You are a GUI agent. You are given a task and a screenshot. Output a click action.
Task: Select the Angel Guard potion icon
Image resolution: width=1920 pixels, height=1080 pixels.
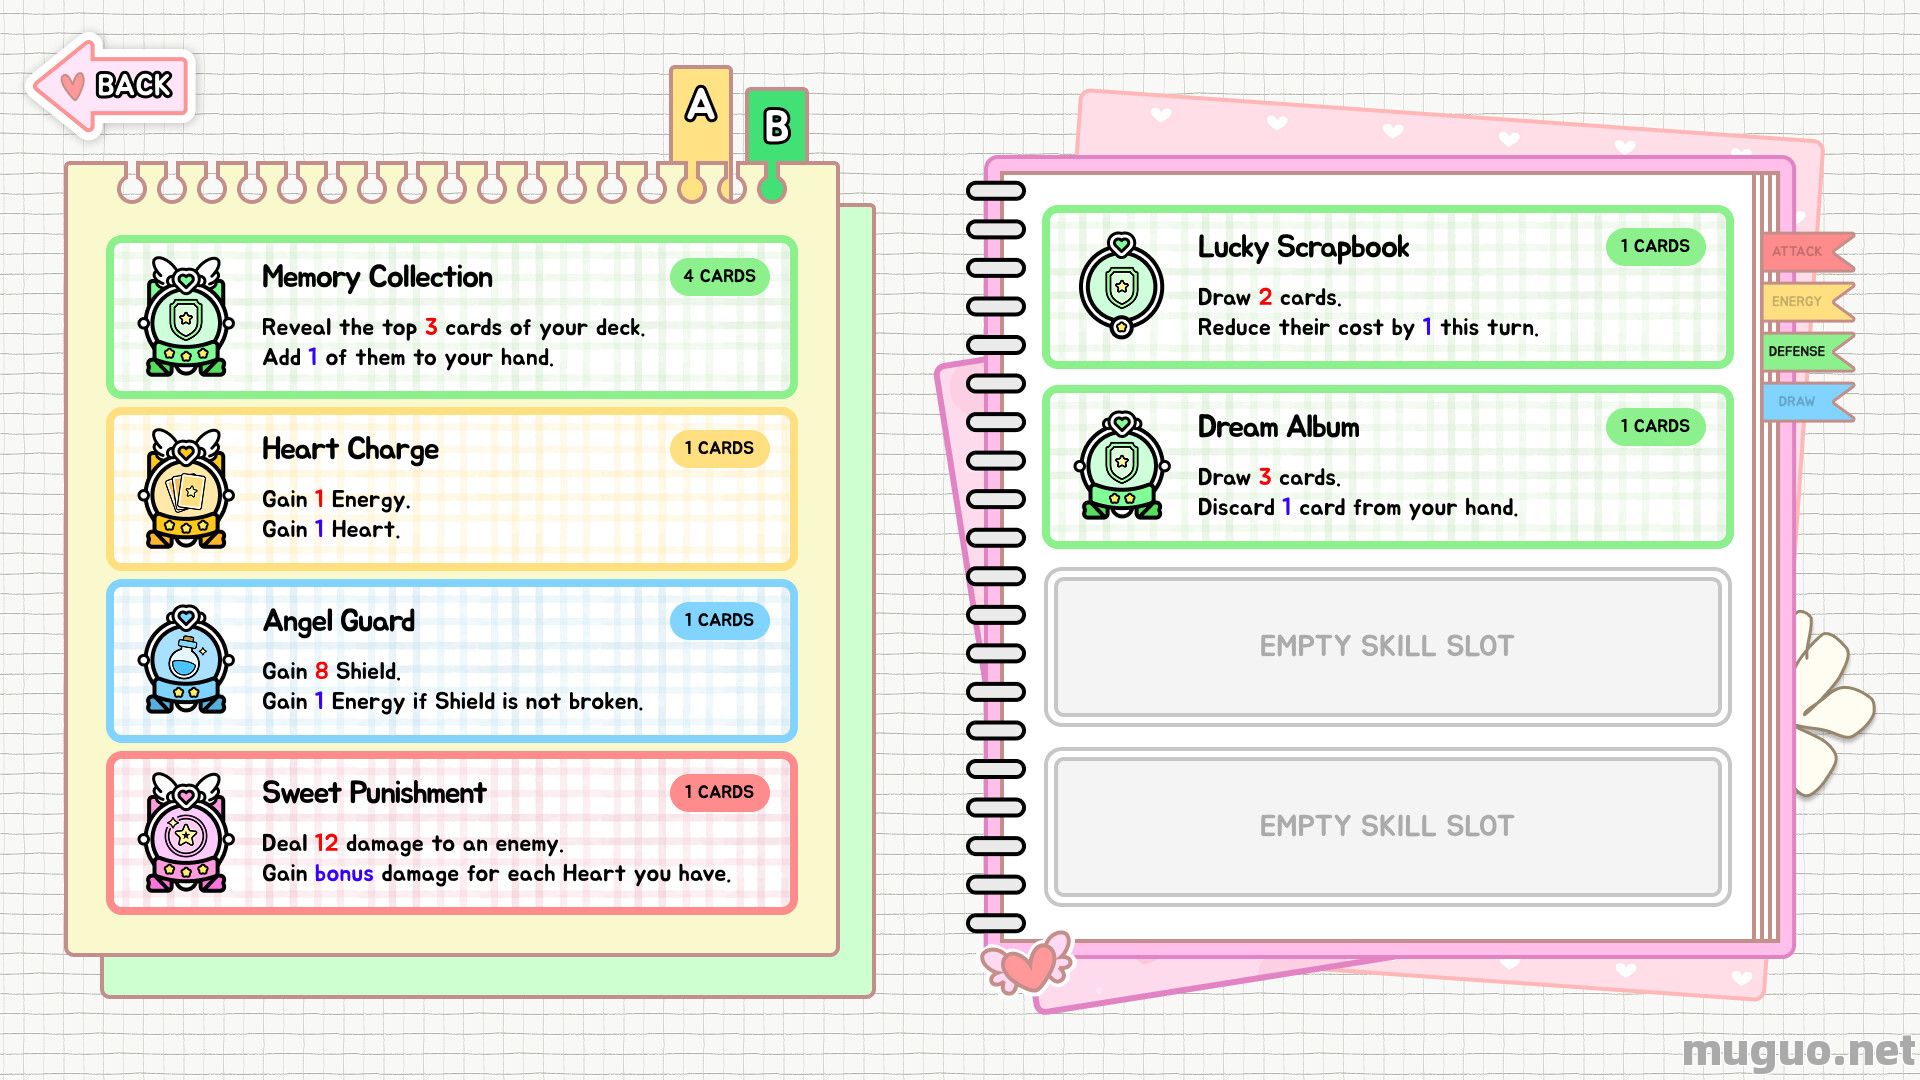pyautogui.click(x=186, y=660)
